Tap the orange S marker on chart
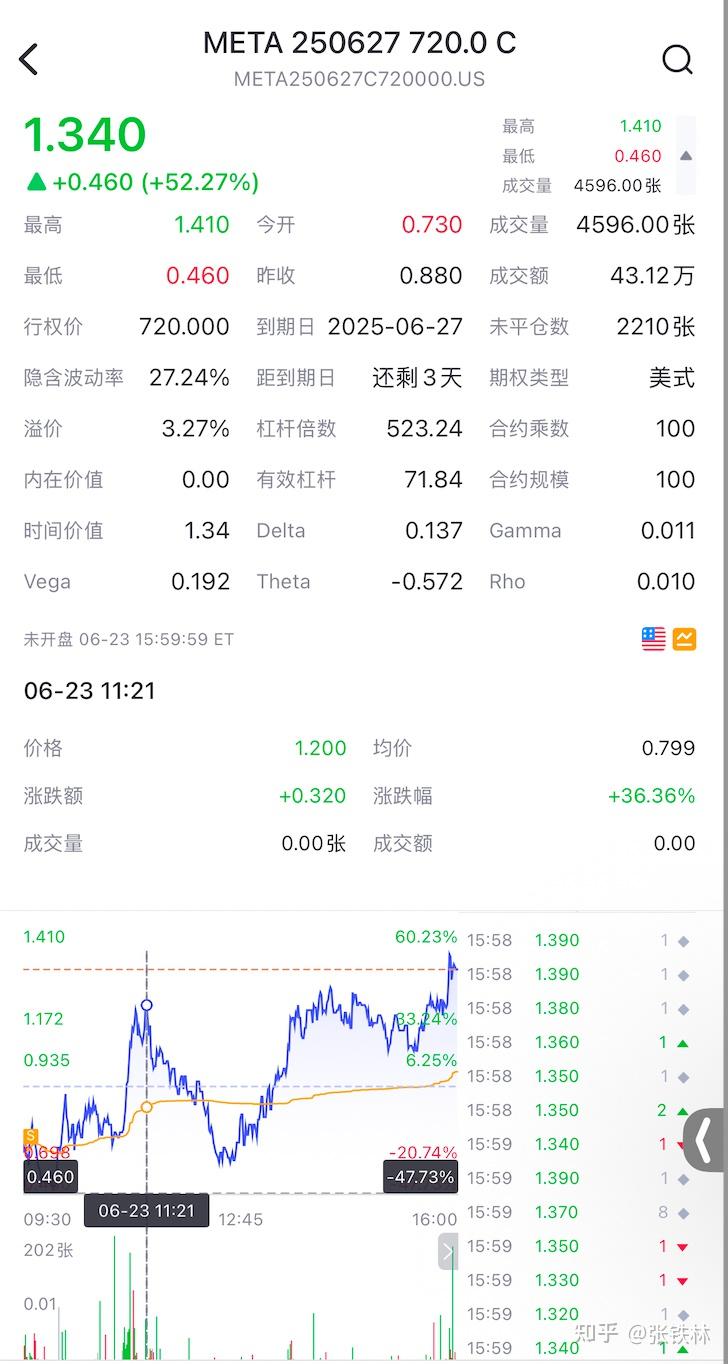 tap(30, 1136)
